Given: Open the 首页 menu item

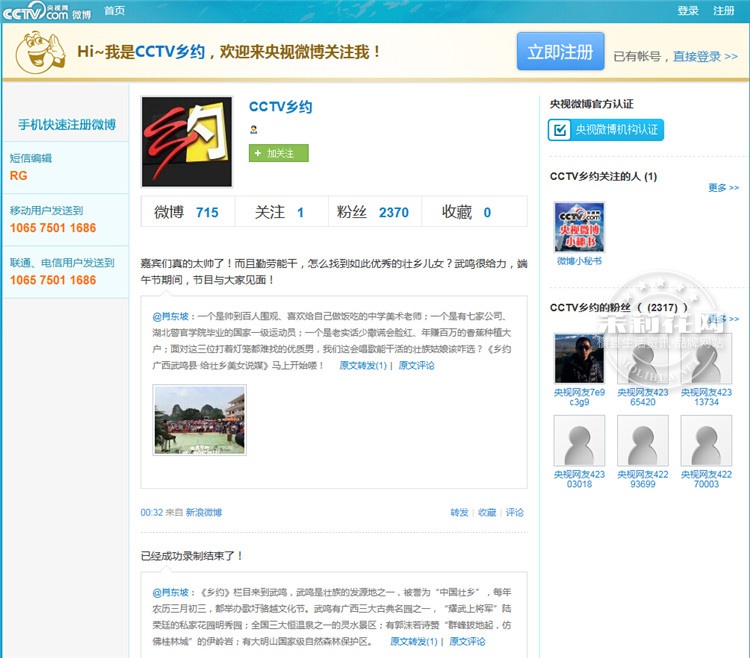Looking at the screenshot, I should [115, 11].
